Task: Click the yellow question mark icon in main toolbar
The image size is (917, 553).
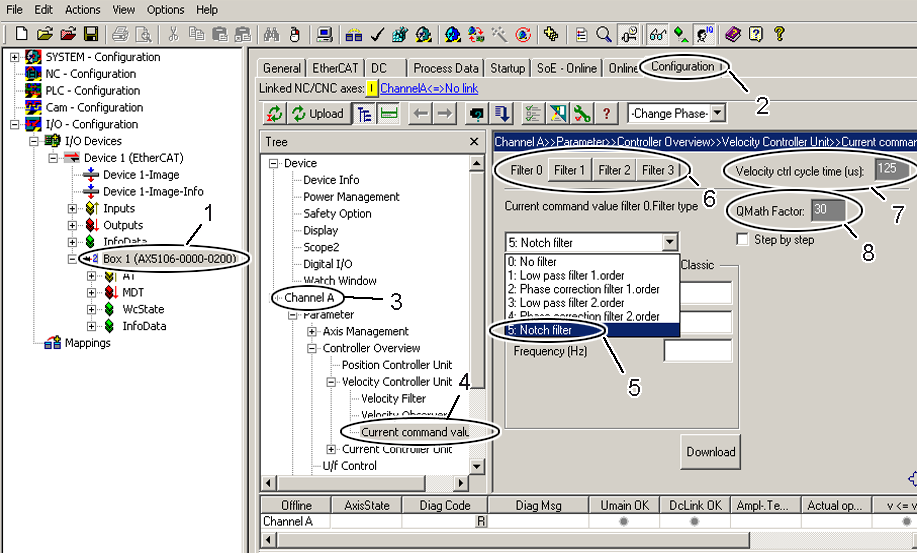Action: click(x=778, y=34)
